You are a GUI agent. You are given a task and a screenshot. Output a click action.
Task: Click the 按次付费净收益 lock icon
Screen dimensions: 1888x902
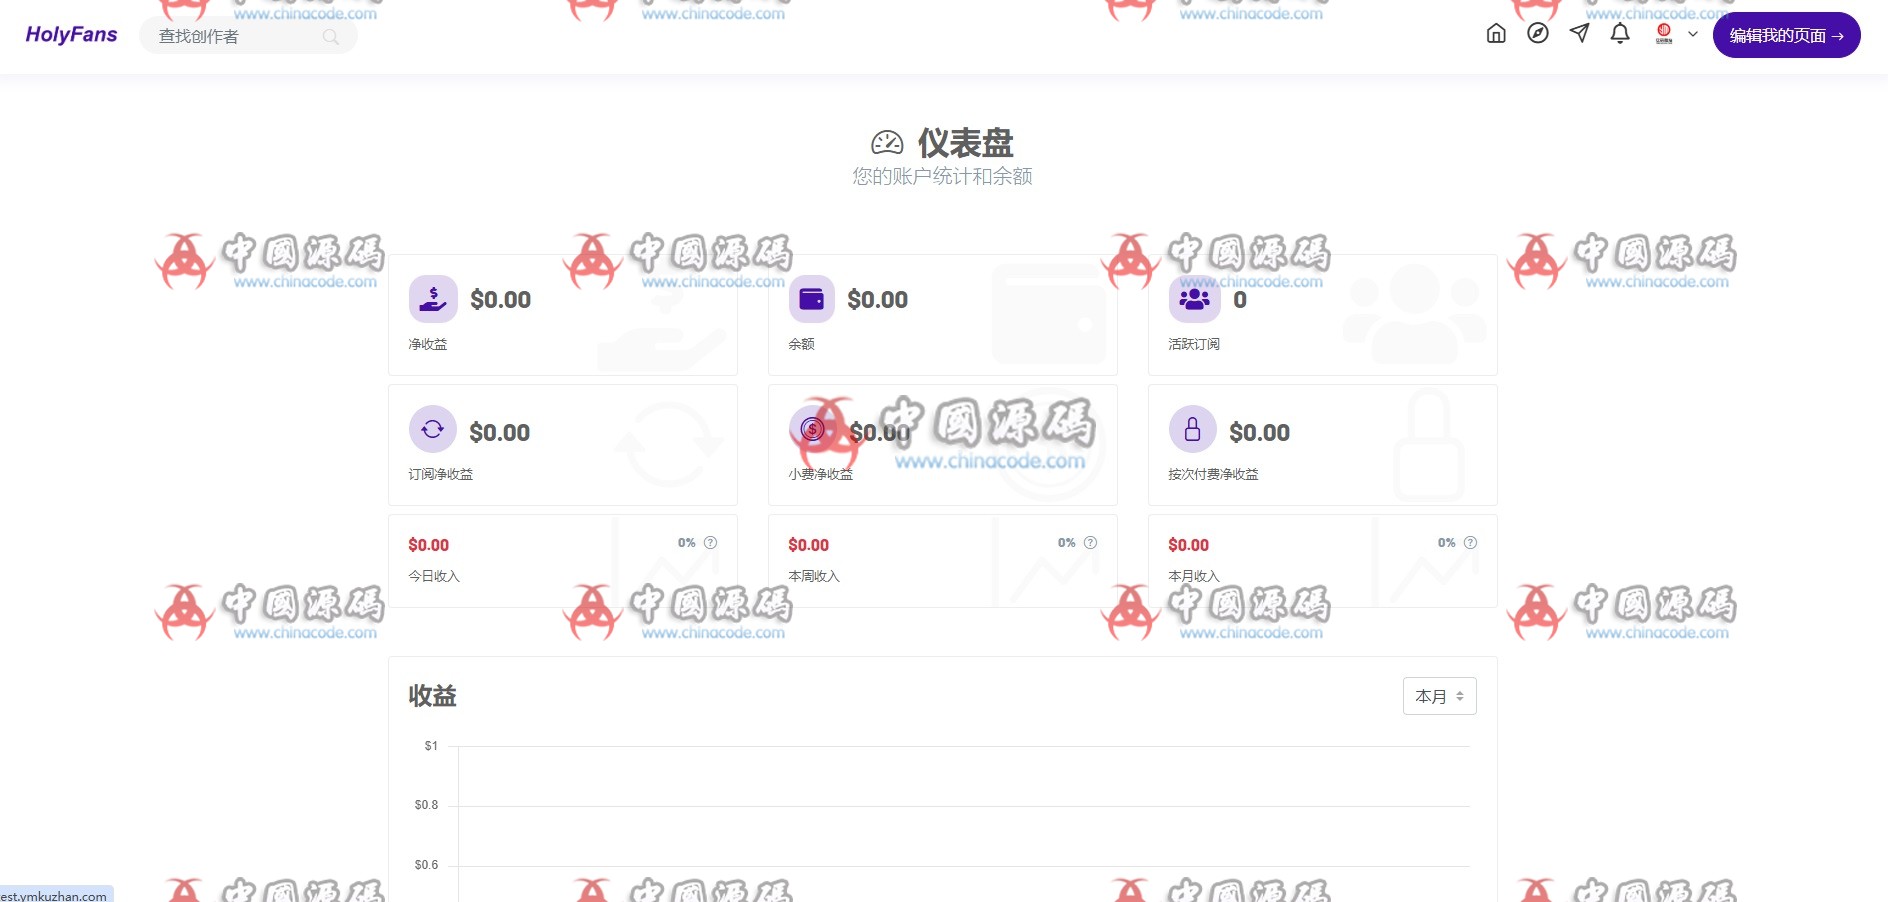[1193, 430]
